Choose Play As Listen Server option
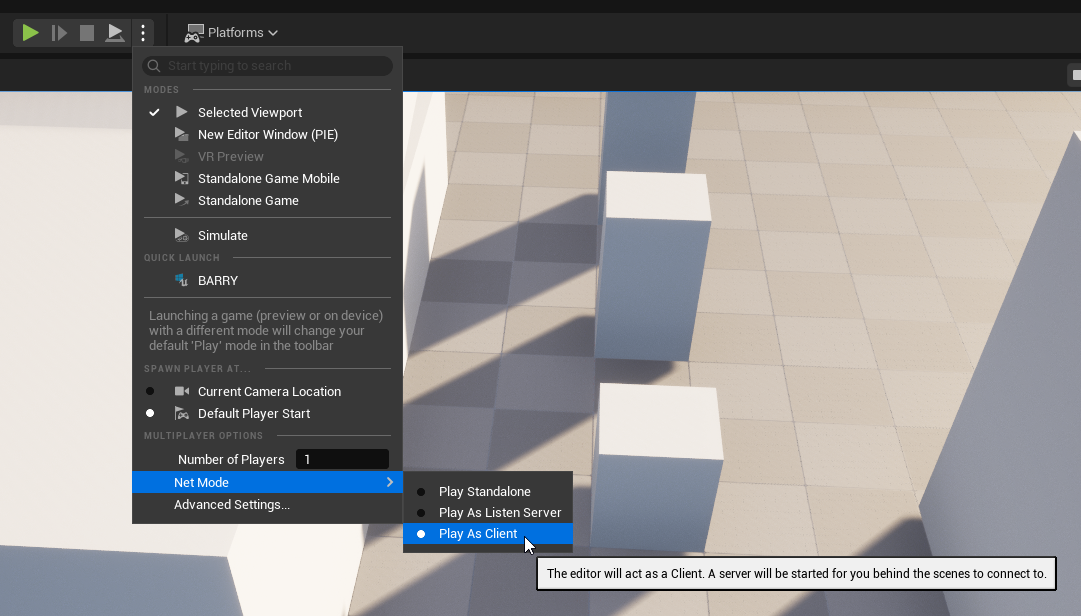Viewport: 1081px width, 616px height. [499, 513]
